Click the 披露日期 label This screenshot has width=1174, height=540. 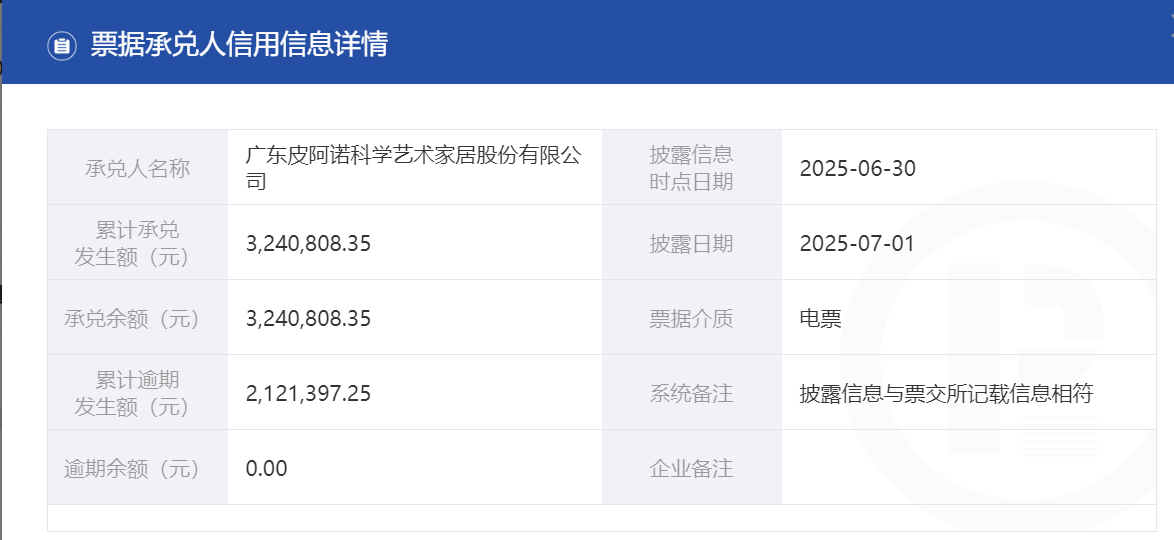pos(691,243)
